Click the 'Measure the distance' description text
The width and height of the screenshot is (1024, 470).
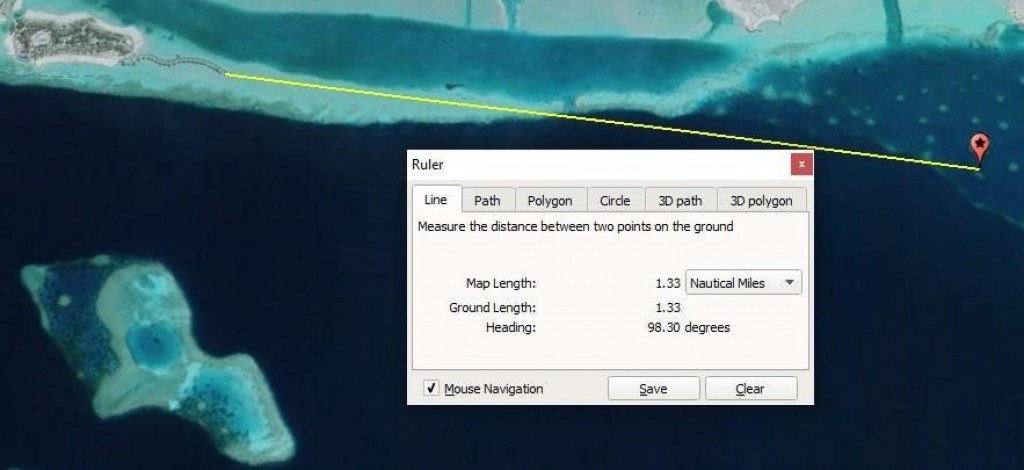click(575, 227)
